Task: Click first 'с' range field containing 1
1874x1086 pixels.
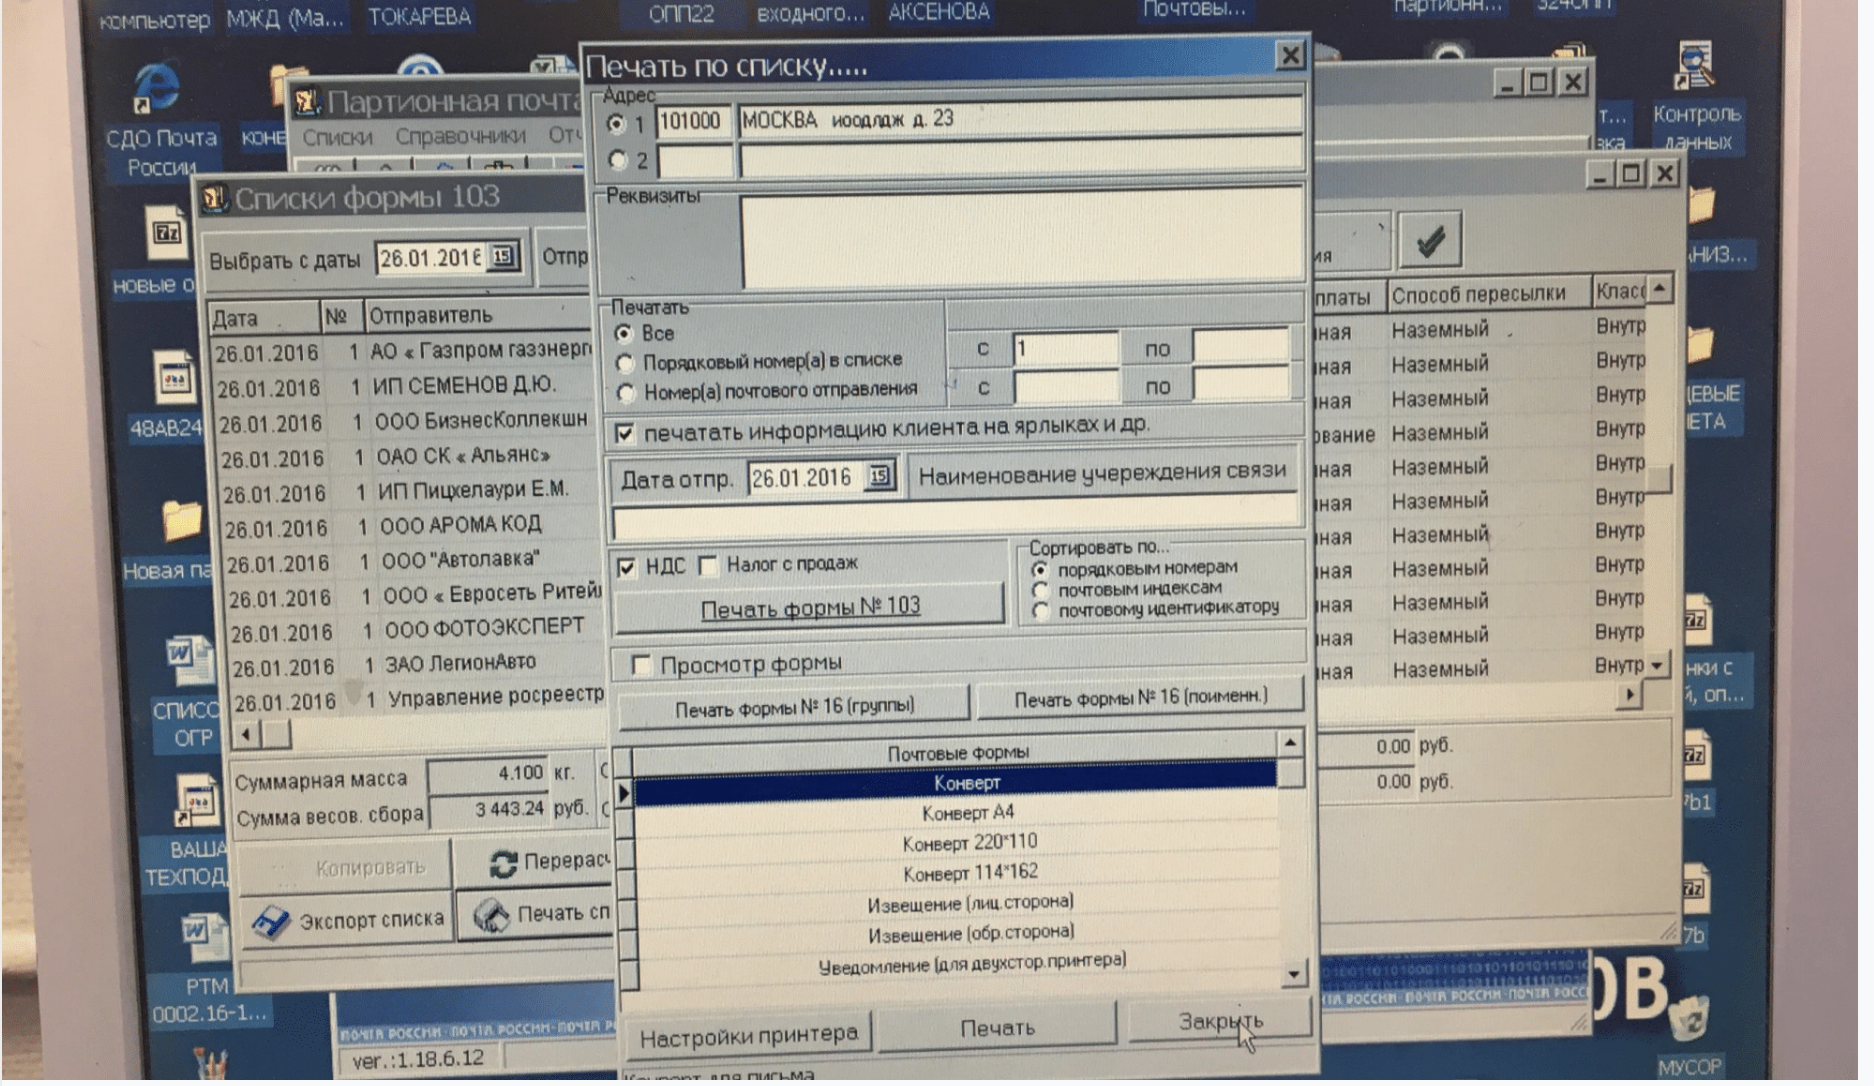Action: click(x=1064, y=348)
